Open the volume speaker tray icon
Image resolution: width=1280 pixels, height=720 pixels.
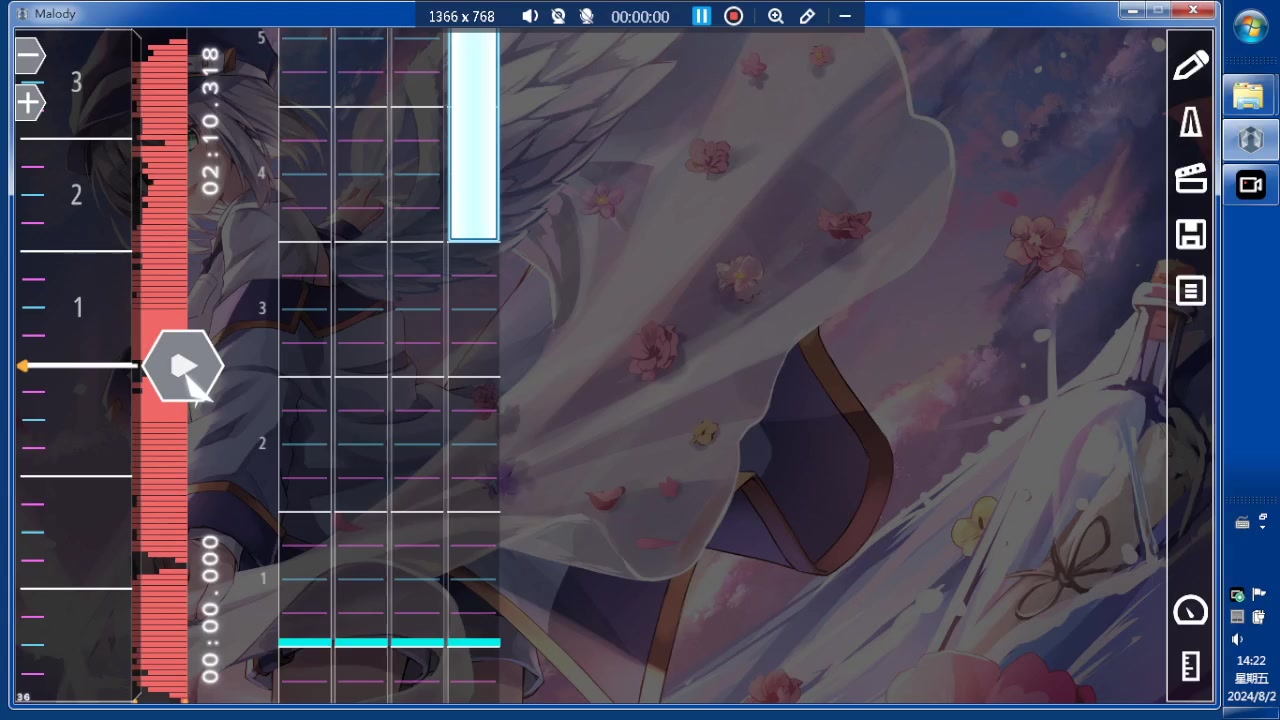[x=1238, y=638]
